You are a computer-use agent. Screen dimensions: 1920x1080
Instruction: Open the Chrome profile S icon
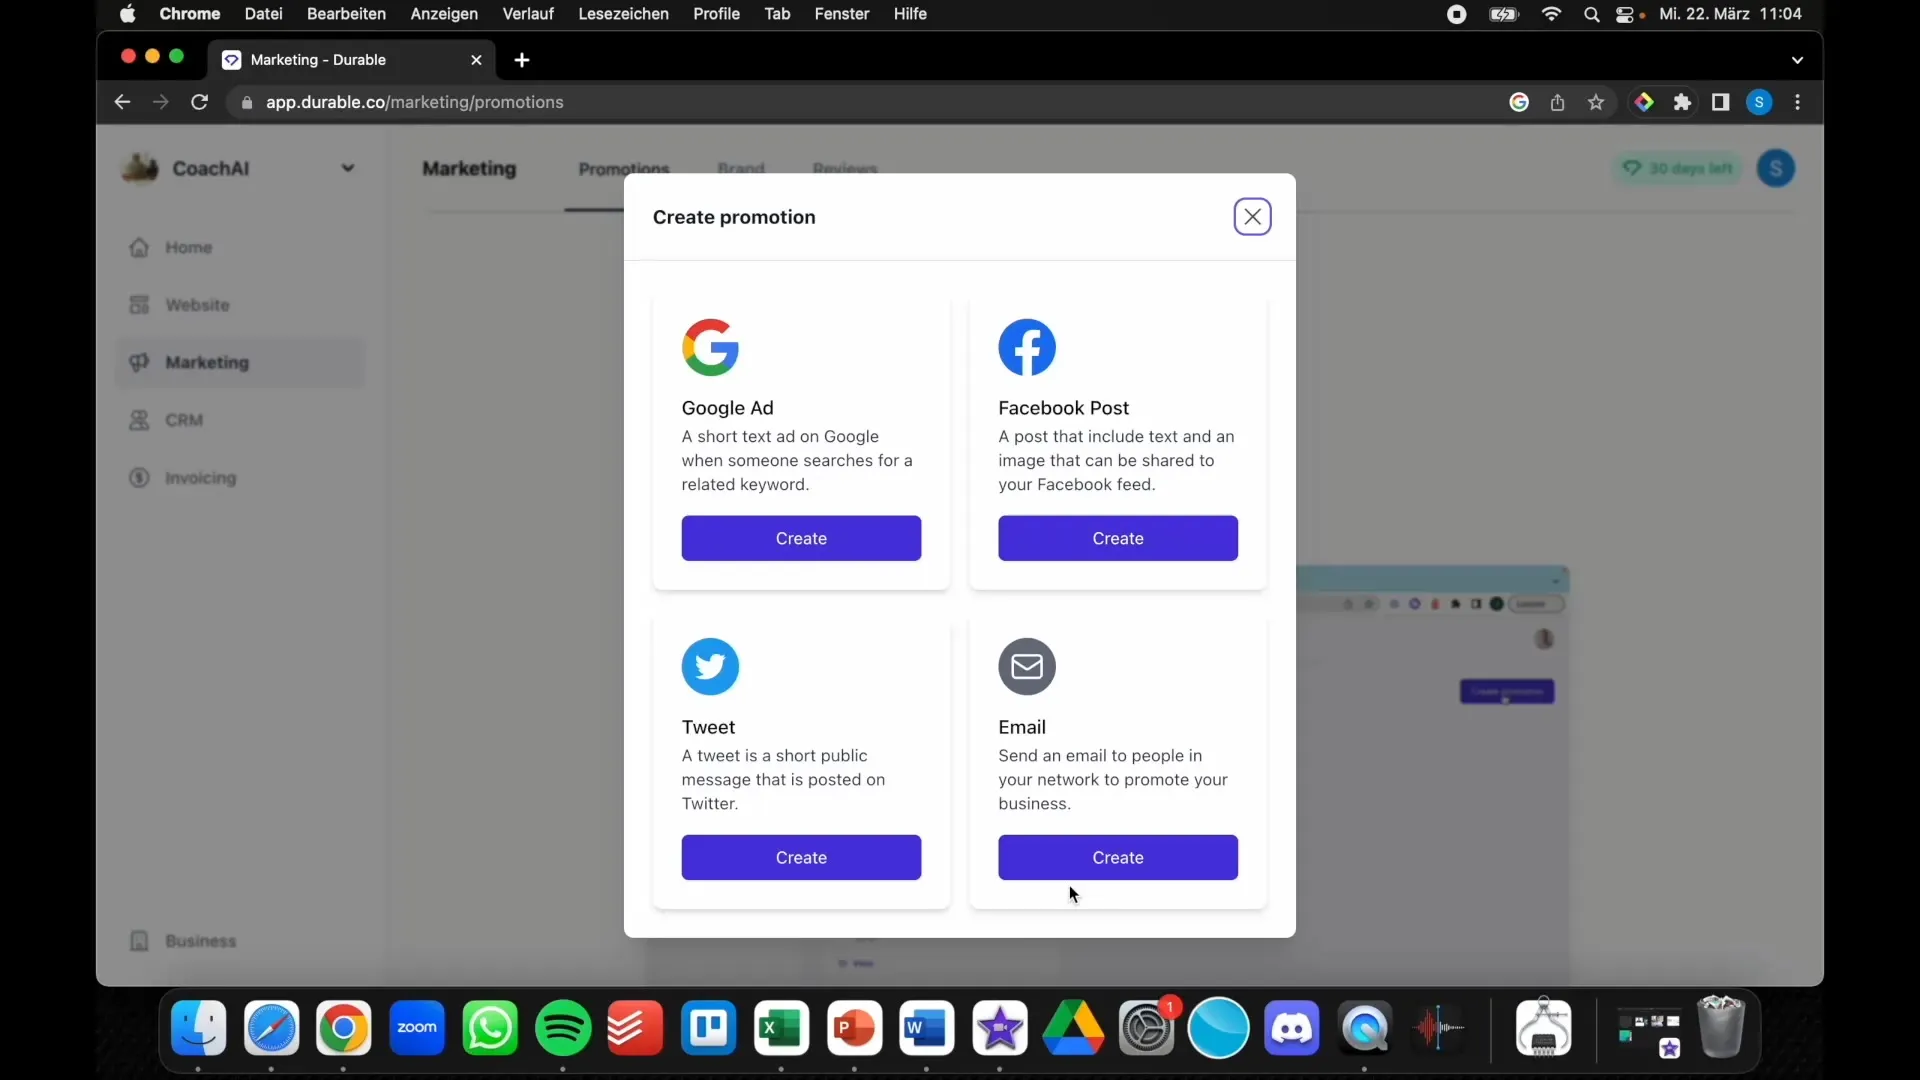point(1759,102)
